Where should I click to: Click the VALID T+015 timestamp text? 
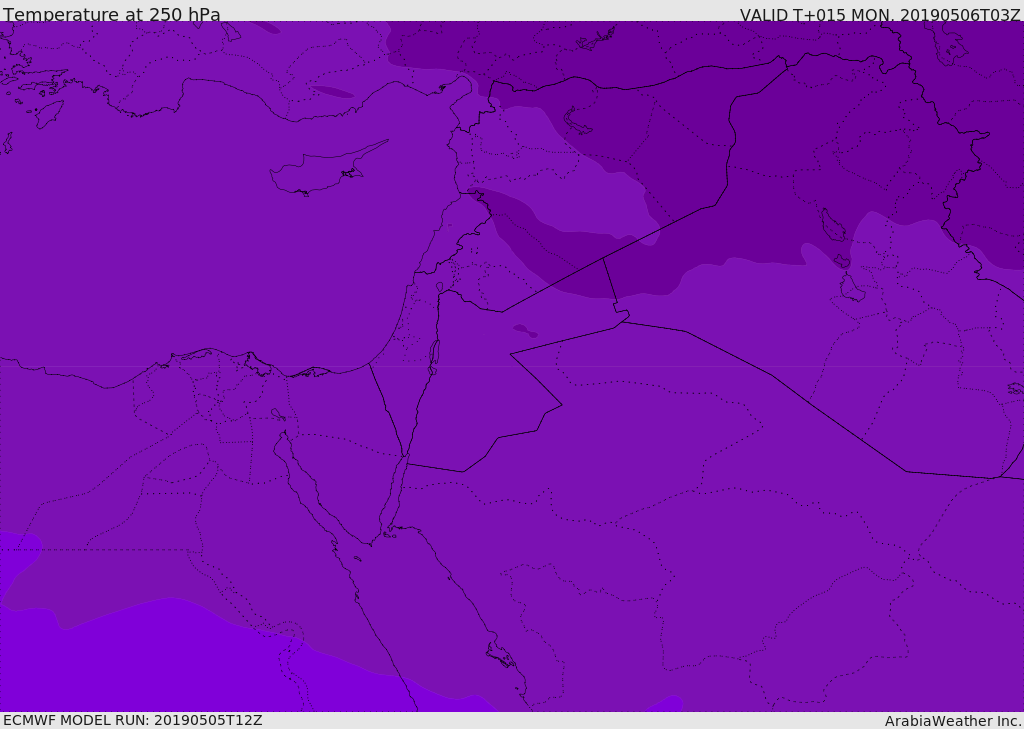tap(880, 15)
